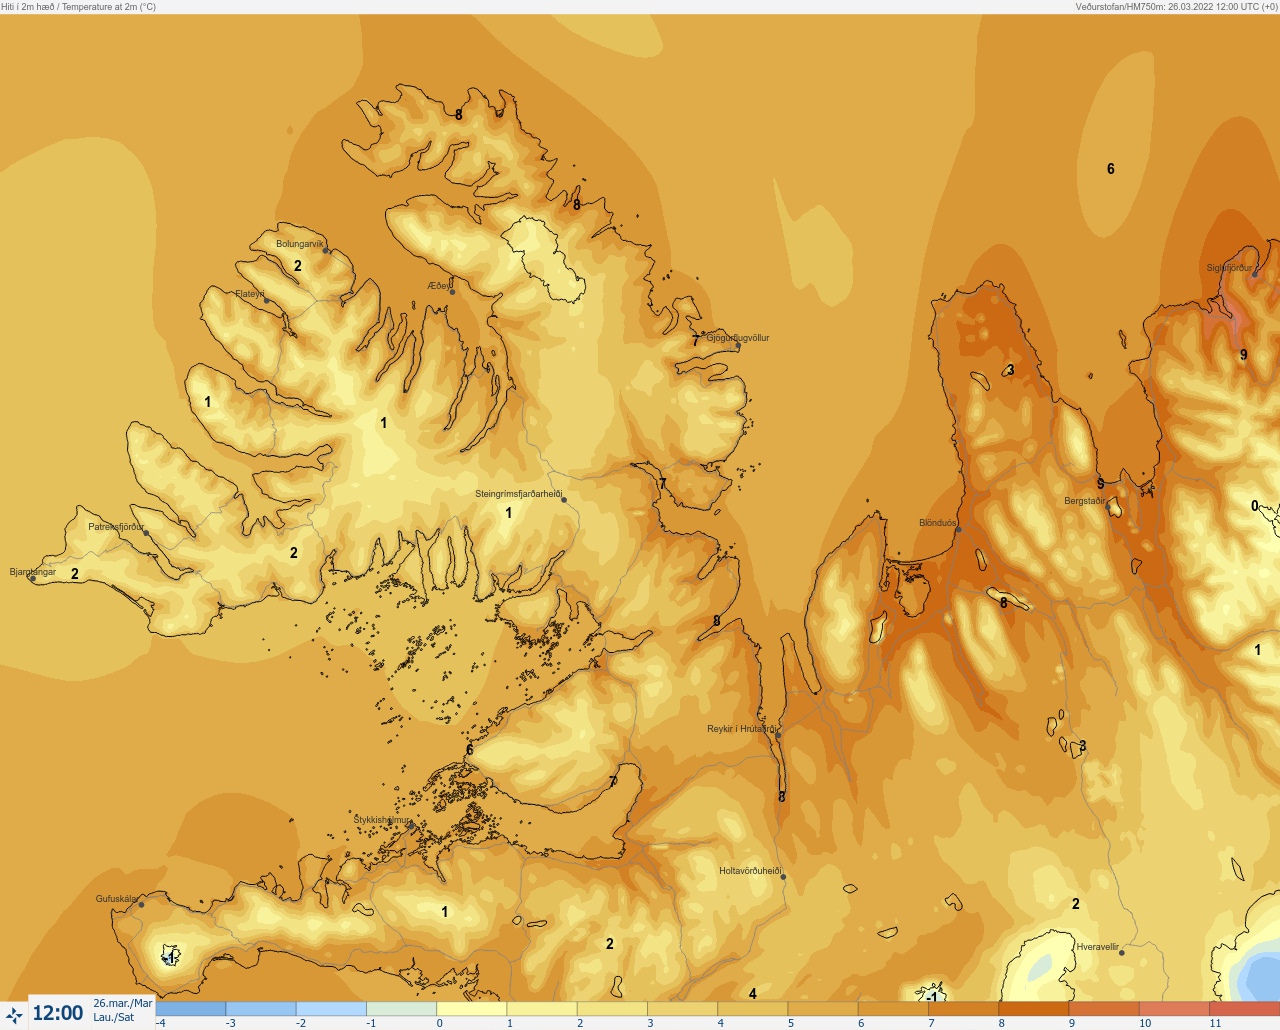The width and height of the screenshot is (1280, 1030).
Task: Select the Patreksfjörður station label
Action: click(x=116, y=526)
